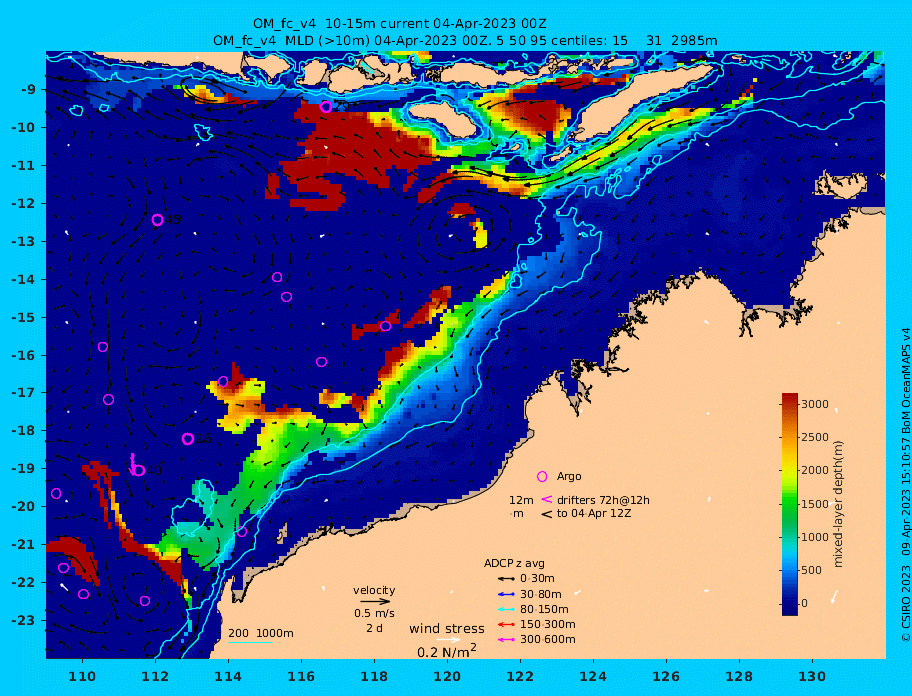The width and height of the screenshot is (912, 696).
Task: Click the blue 30-80m ADCP arrow
Action: pos(506,594)
